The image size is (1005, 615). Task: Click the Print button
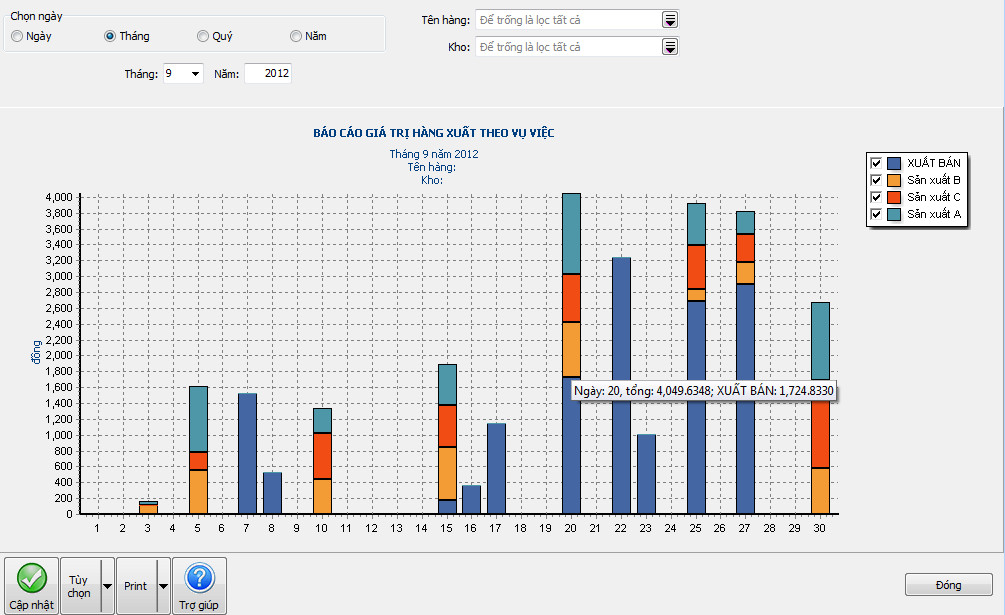coord(136,586)
